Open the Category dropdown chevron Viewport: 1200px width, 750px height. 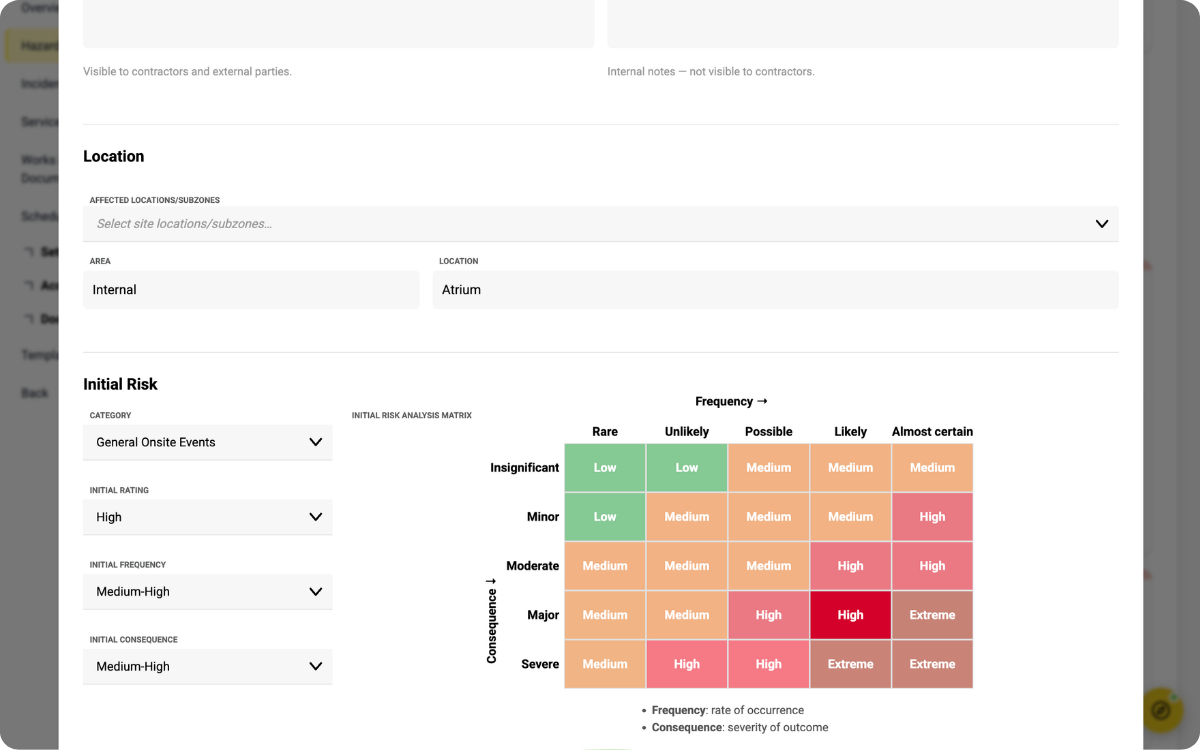316,442
